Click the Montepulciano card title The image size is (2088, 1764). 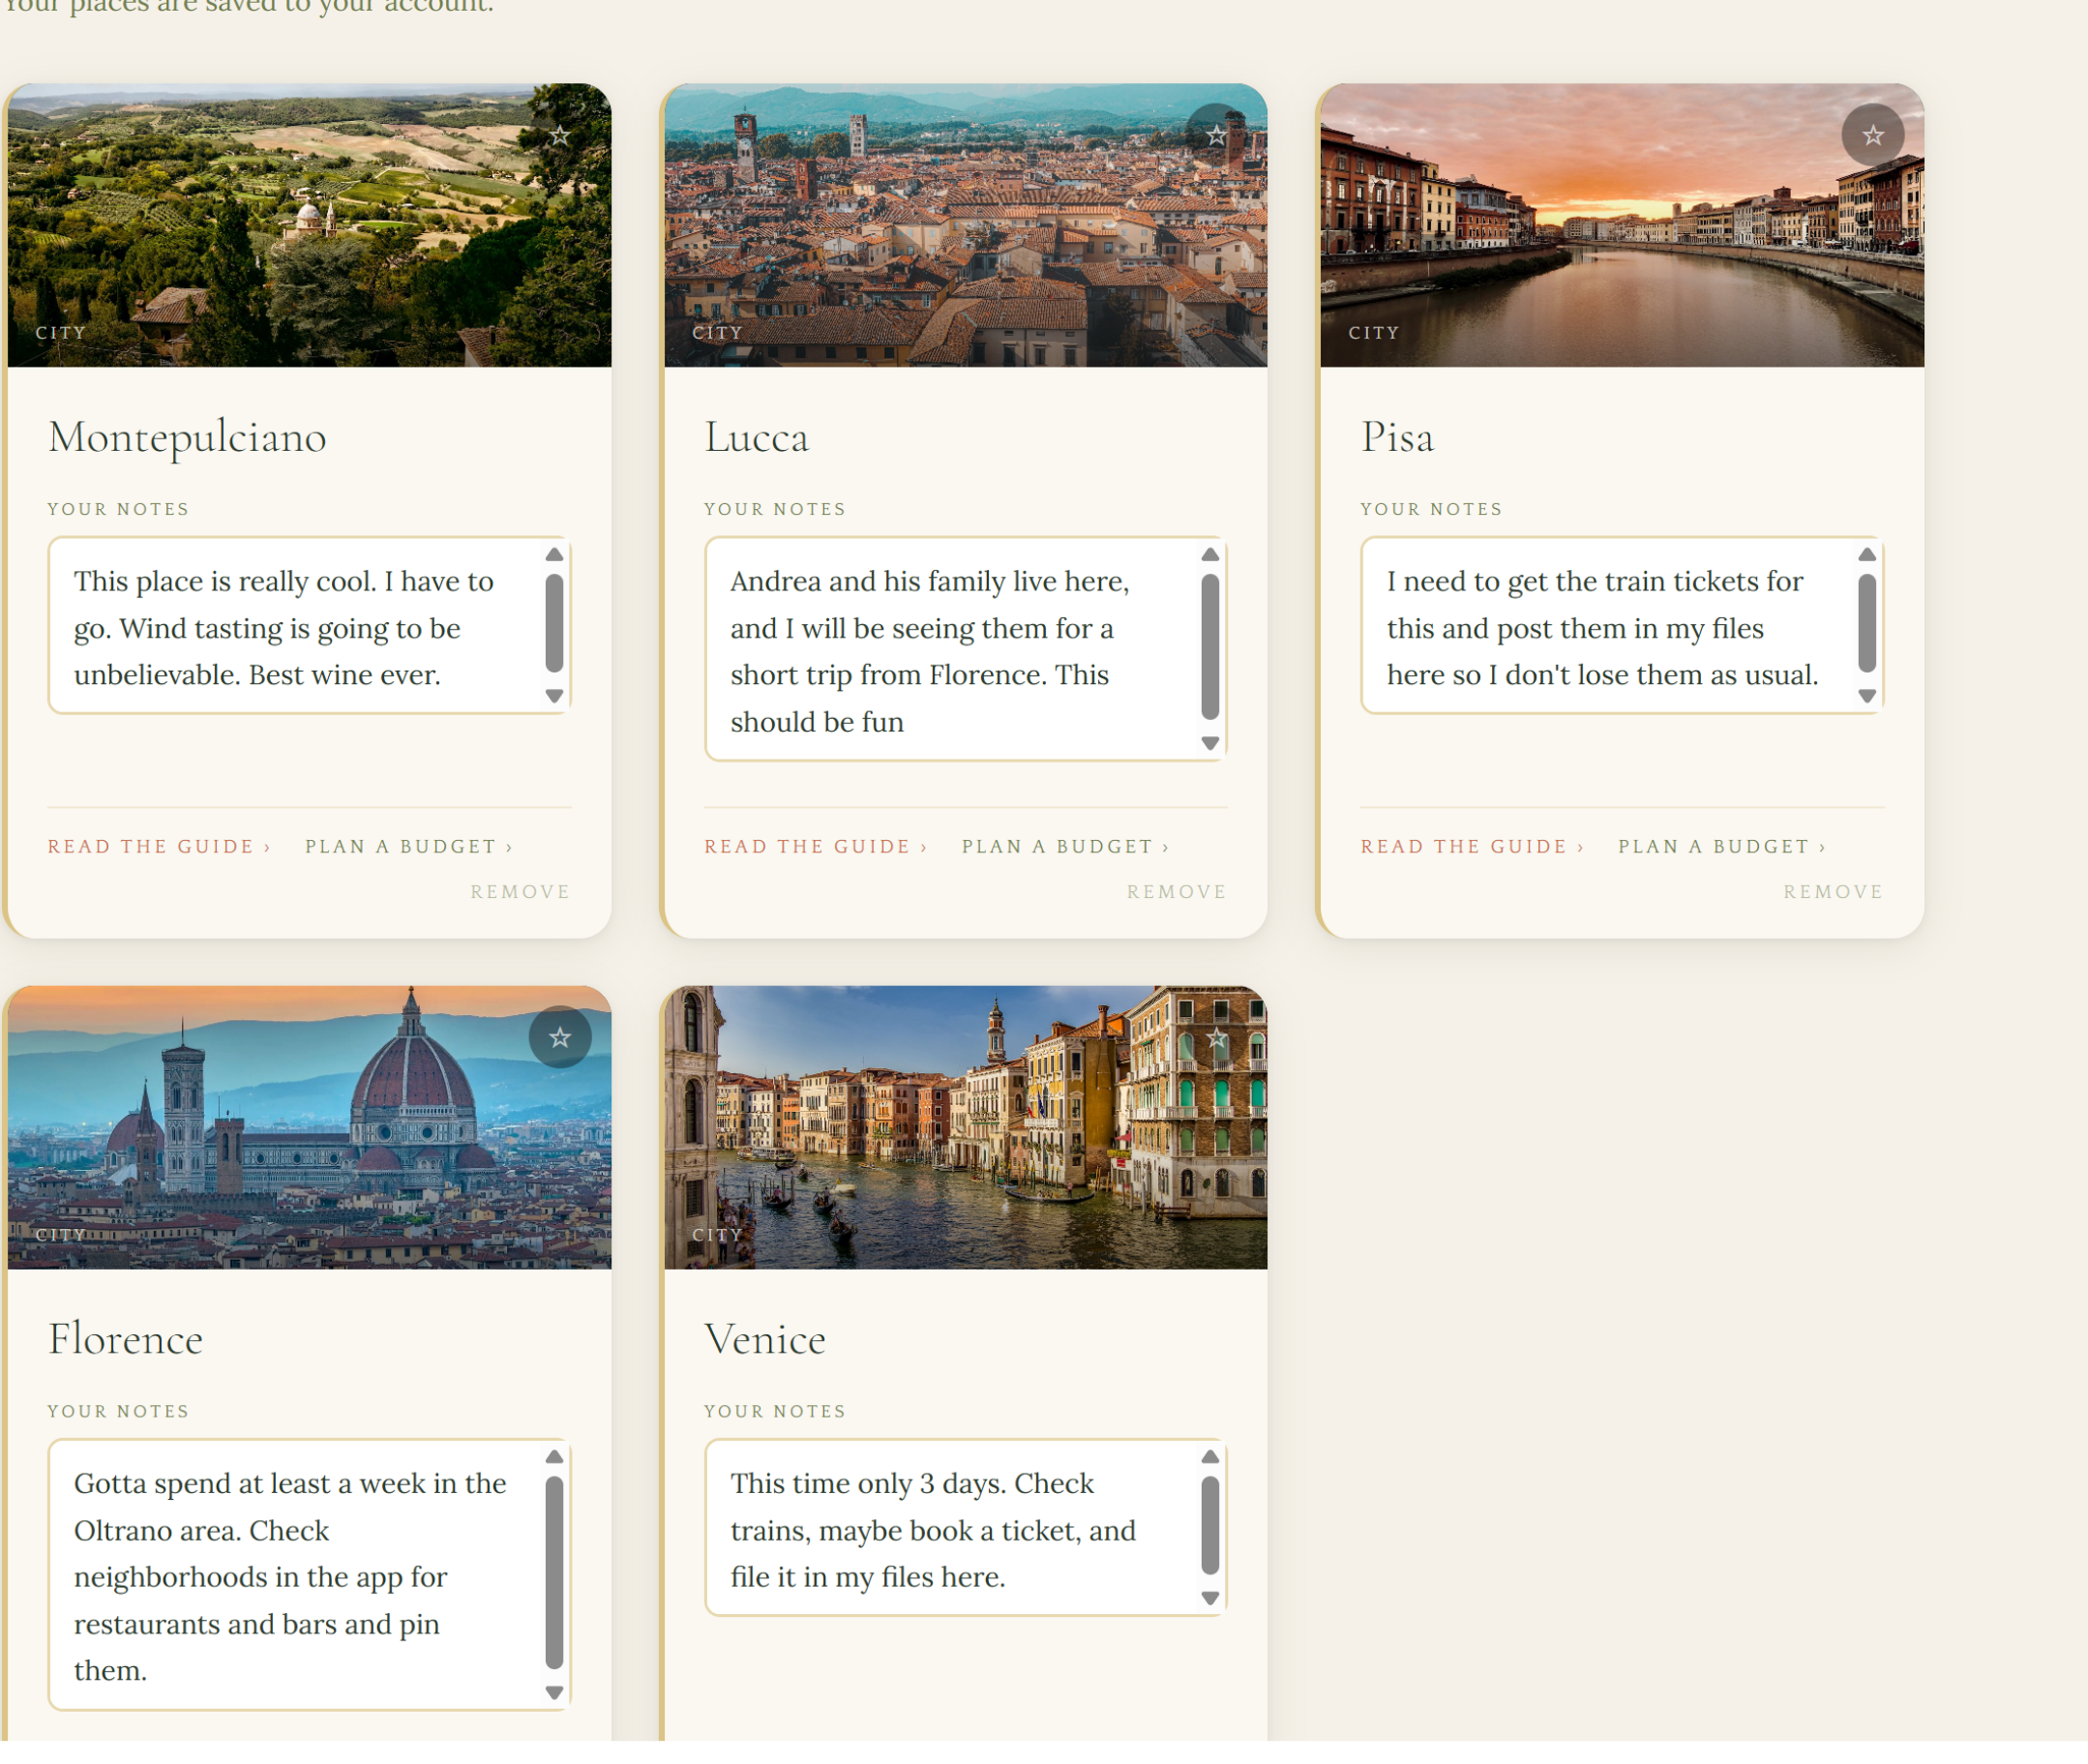click(x=187, y=437)
